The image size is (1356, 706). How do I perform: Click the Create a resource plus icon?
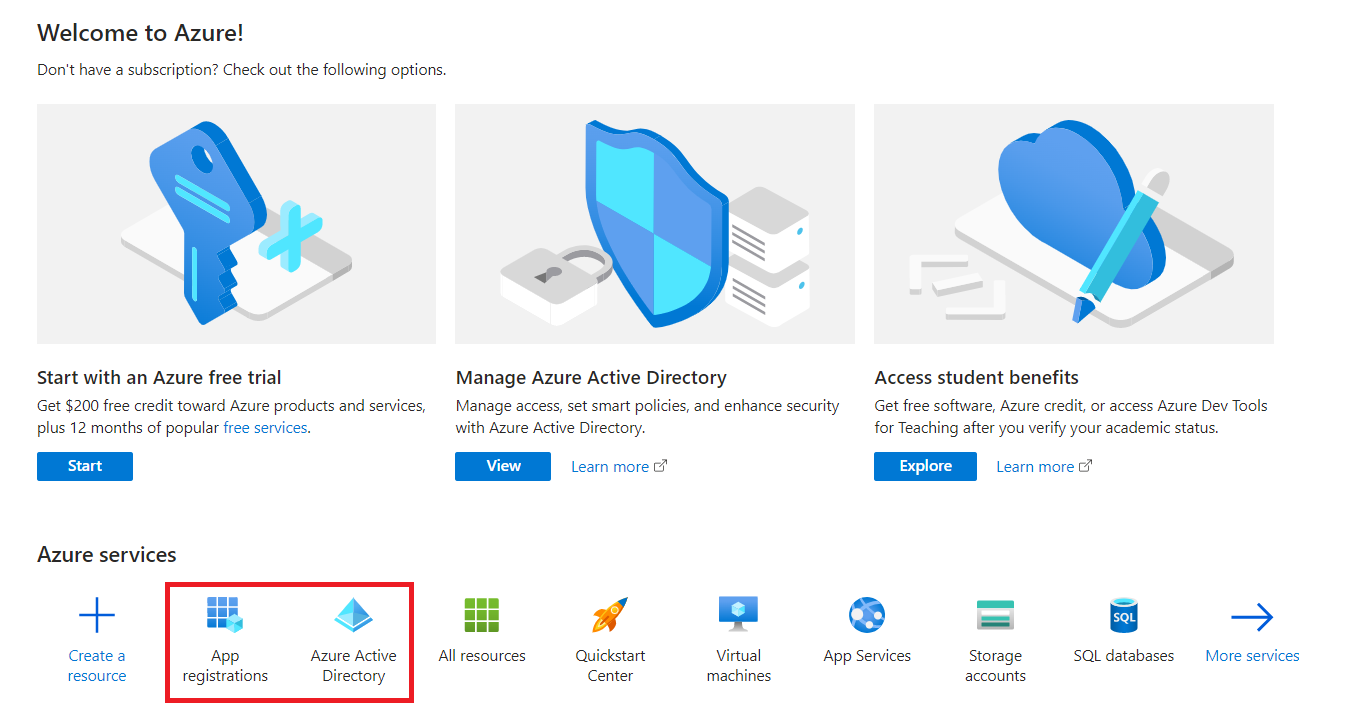coord(97,615)
